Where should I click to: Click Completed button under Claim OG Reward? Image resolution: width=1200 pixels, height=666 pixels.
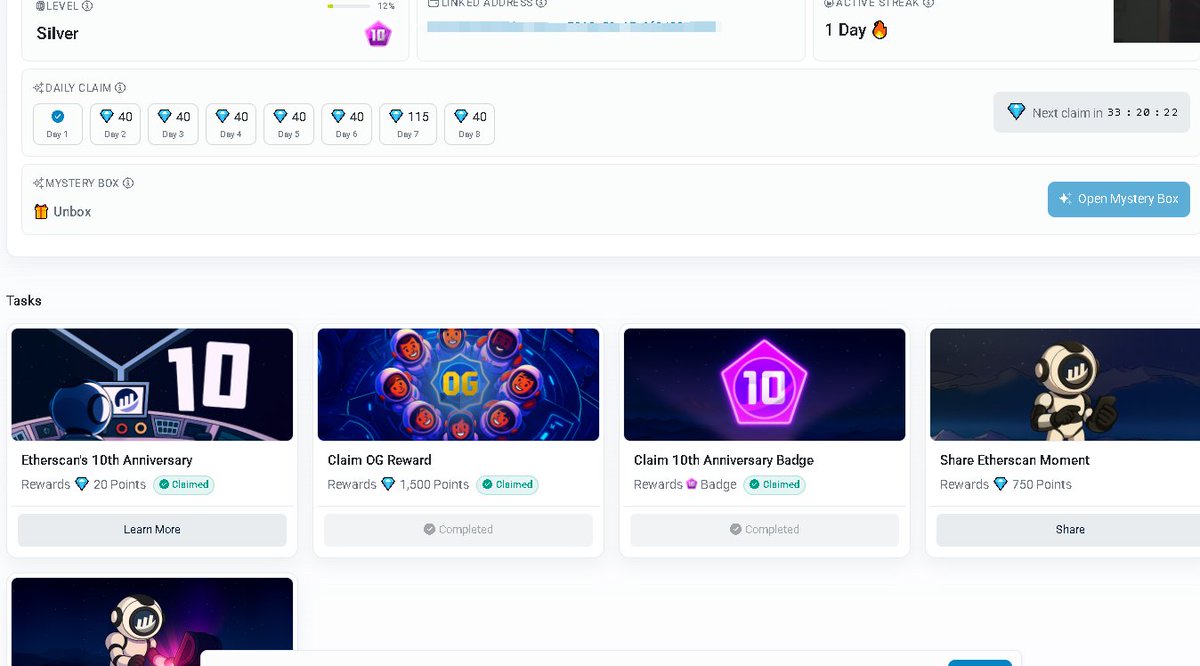point(458,530)
